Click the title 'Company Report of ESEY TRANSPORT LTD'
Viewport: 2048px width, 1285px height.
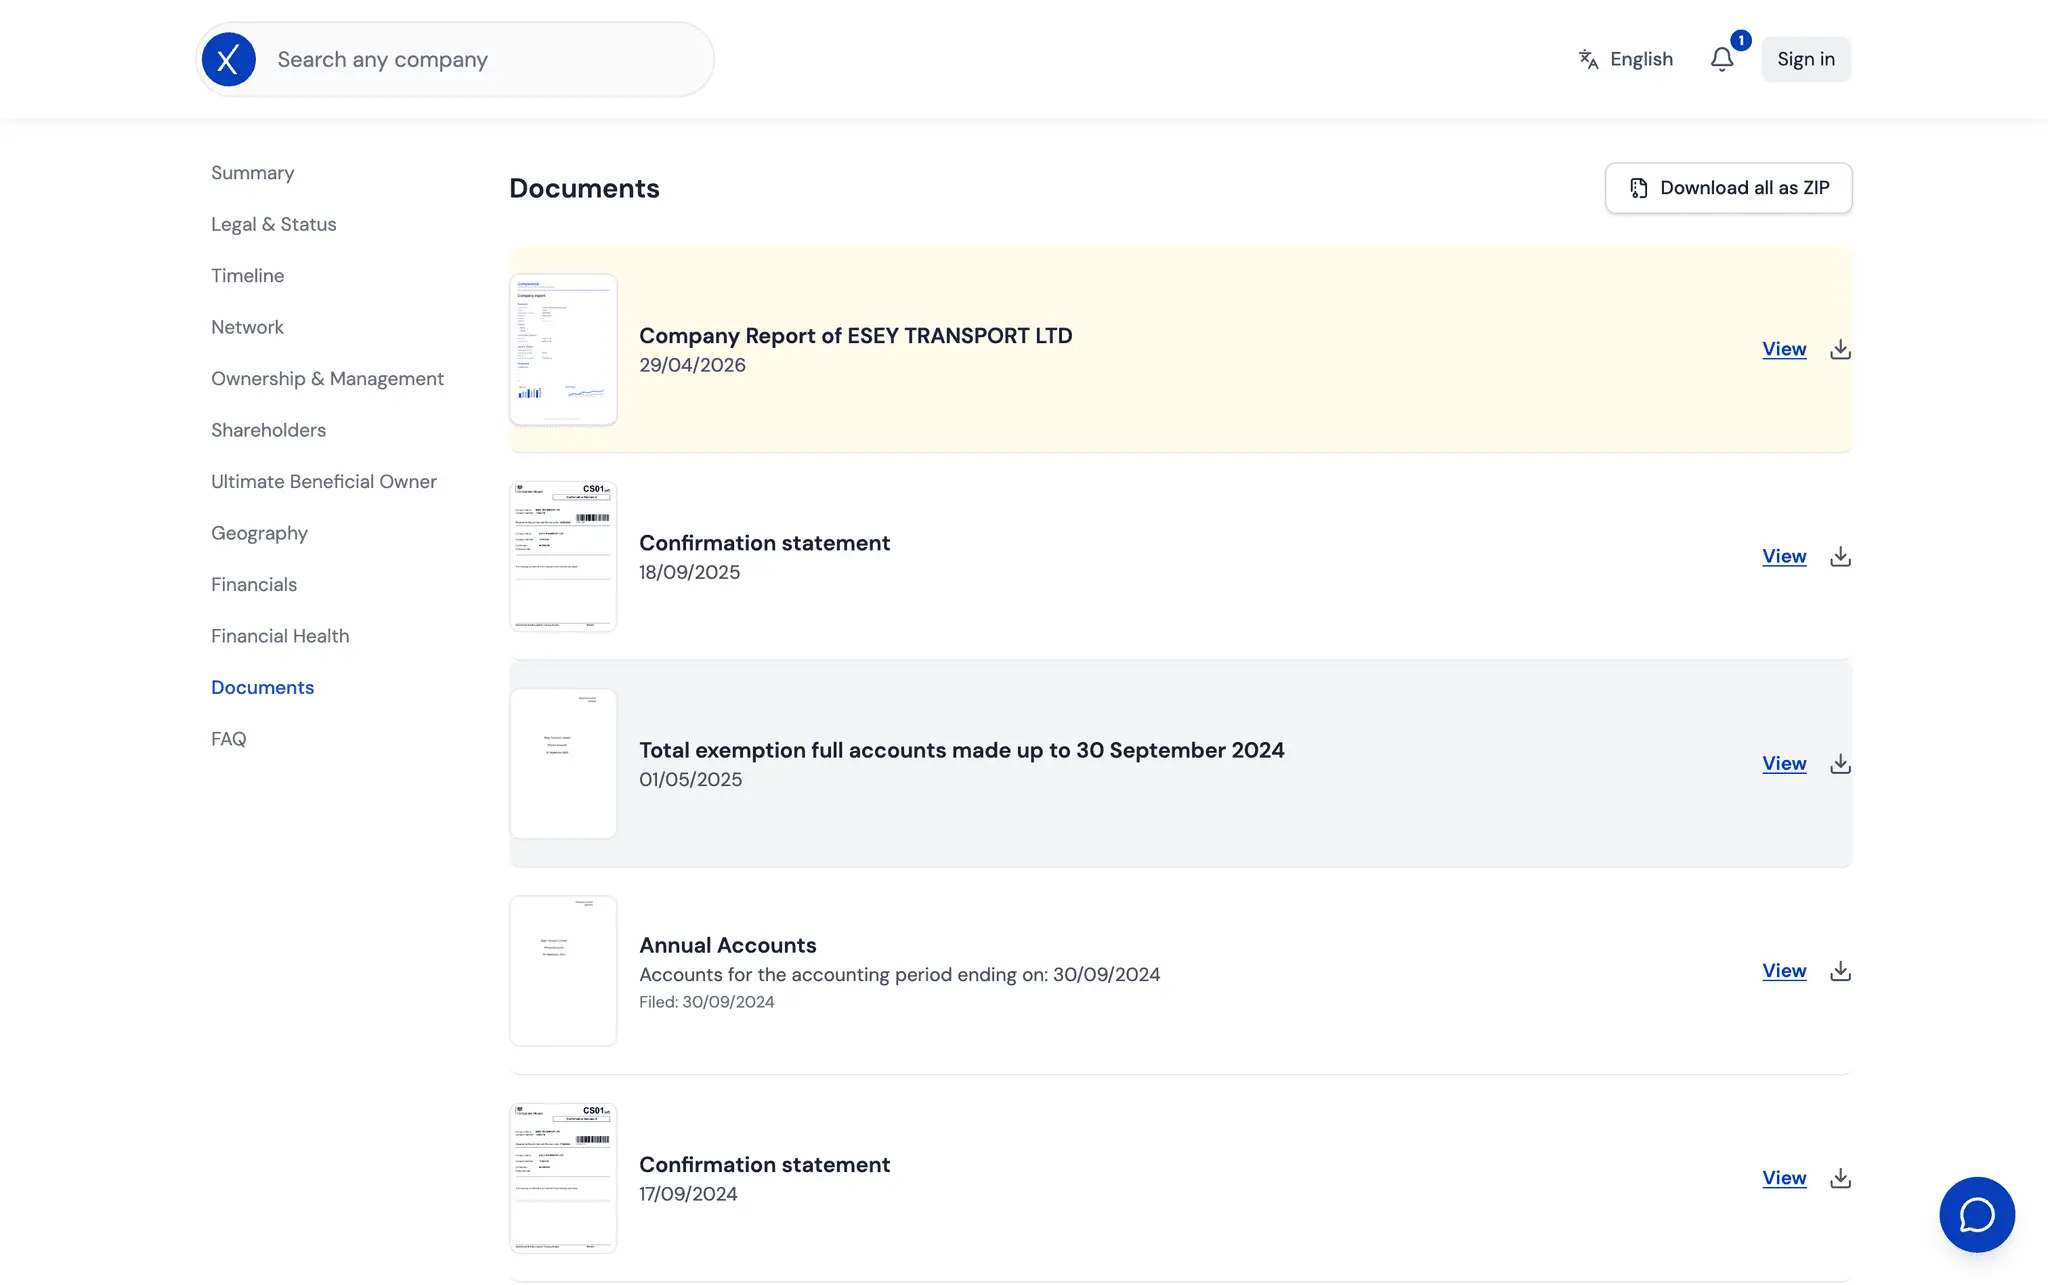(856, 336)
